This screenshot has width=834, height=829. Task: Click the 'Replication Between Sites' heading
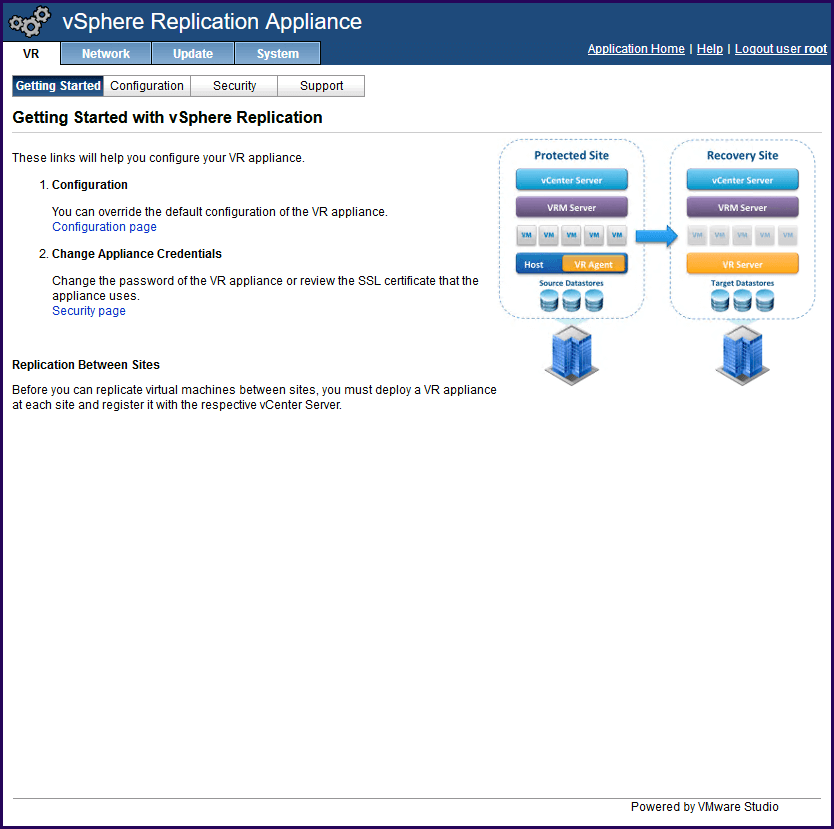coord(86,365)
